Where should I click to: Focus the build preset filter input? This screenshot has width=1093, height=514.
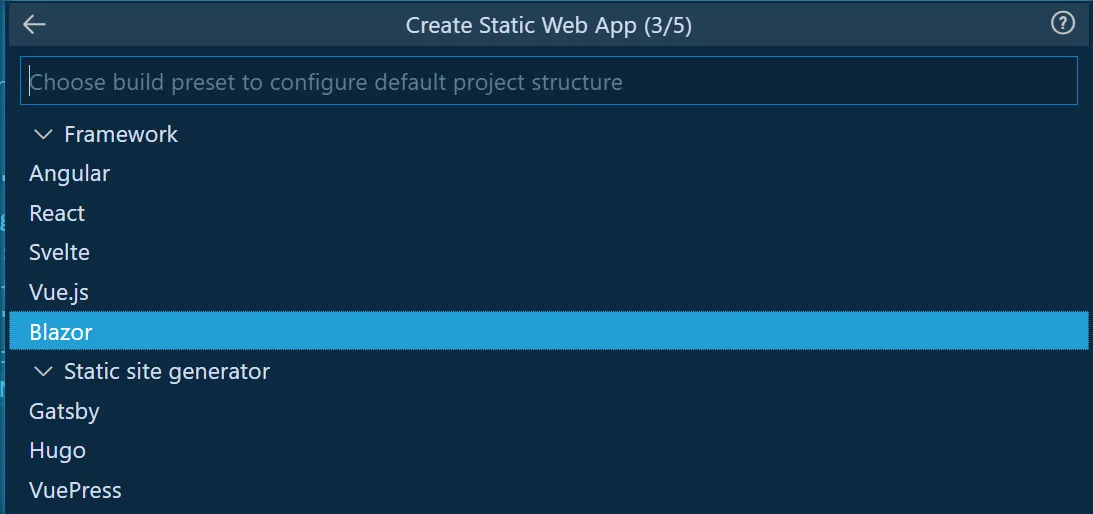click(548, 81)
